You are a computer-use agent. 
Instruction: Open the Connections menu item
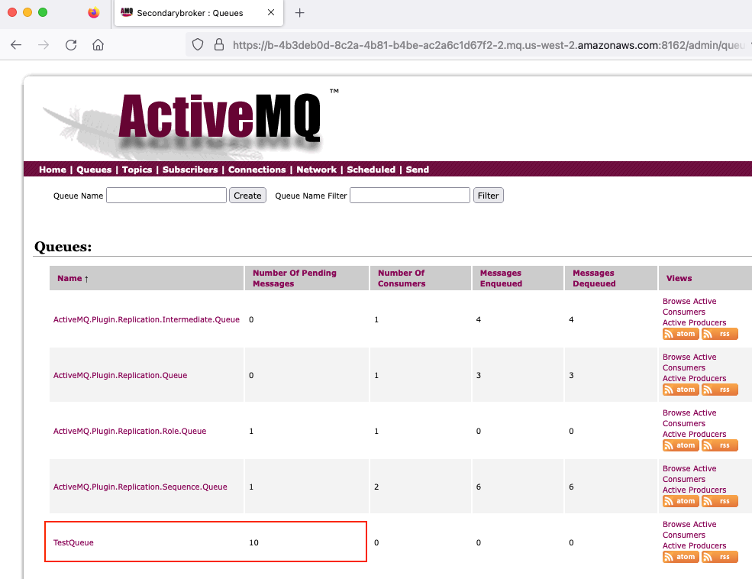(x=257, y=169)
